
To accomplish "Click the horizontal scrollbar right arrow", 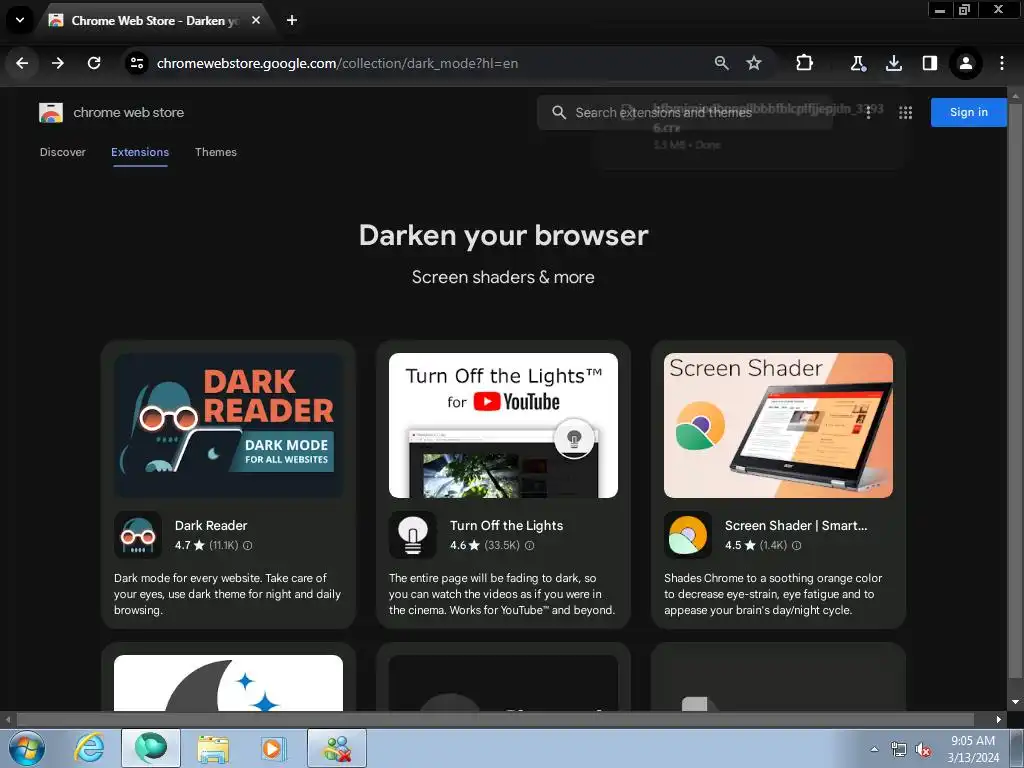I will (999, 720).
